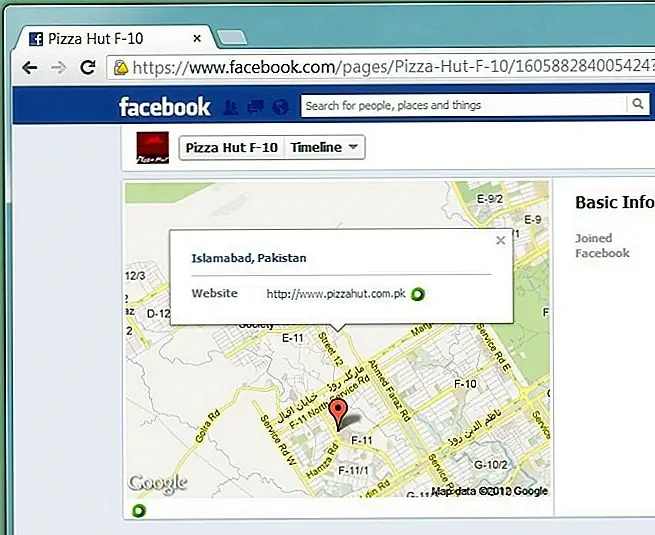Click the Islamabad, Pakistan location link
The height and width of the screenshot is (535, 655).
pyautogui.click(x=248, y=258)
